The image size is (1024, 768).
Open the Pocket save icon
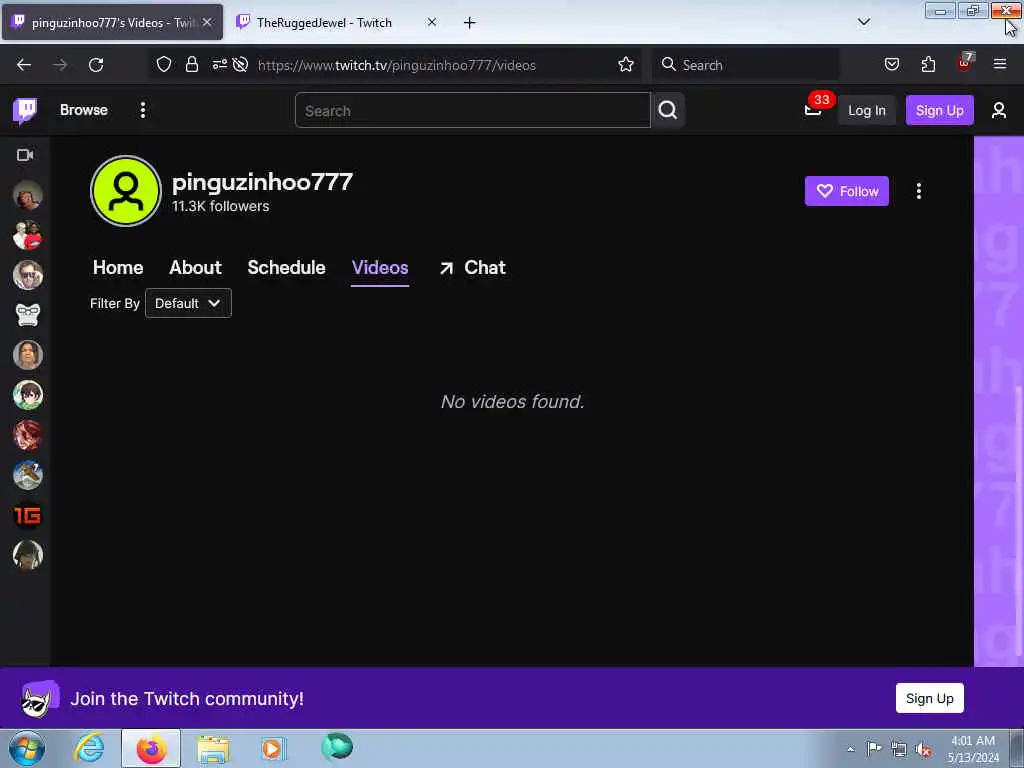click(891, 65)
